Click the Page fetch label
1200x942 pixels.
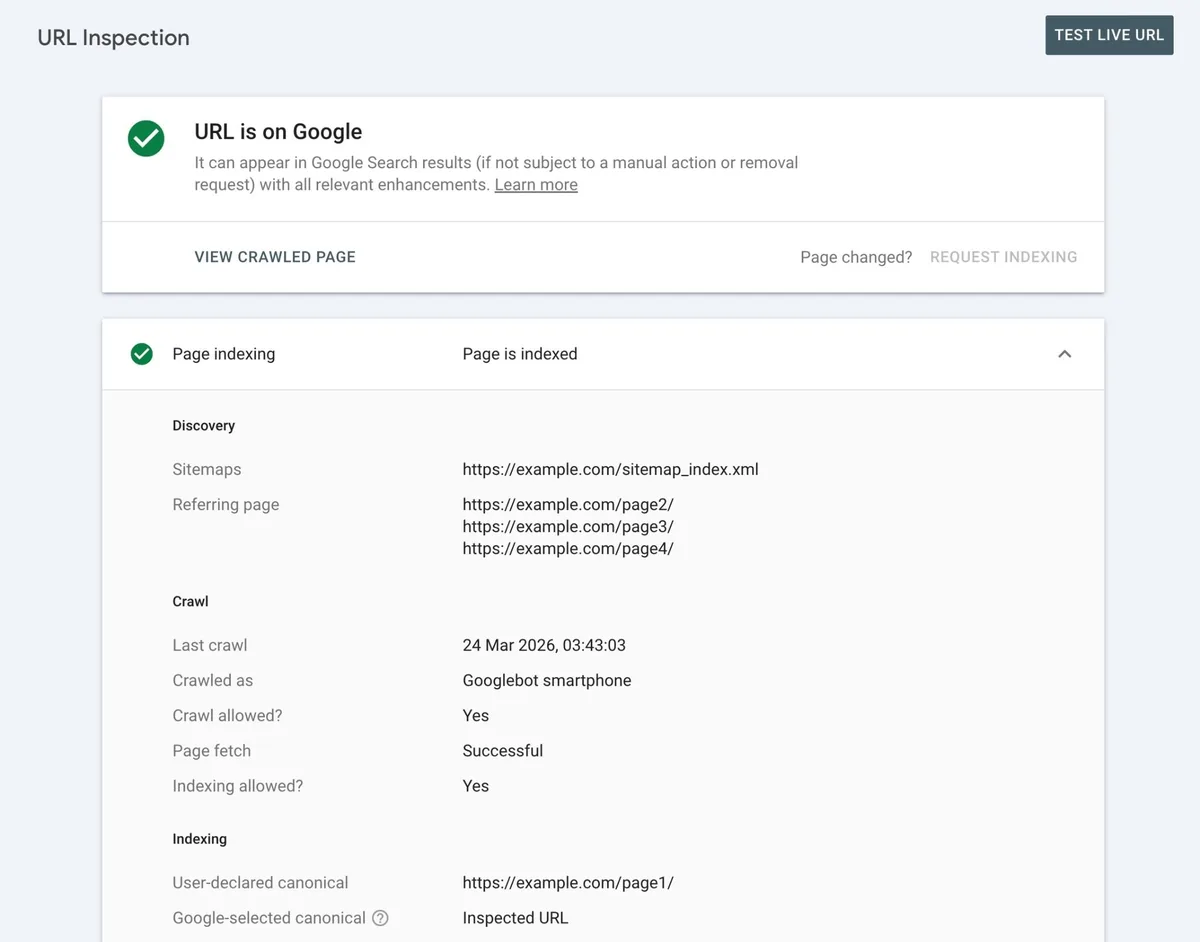click(x=212, y=750)
